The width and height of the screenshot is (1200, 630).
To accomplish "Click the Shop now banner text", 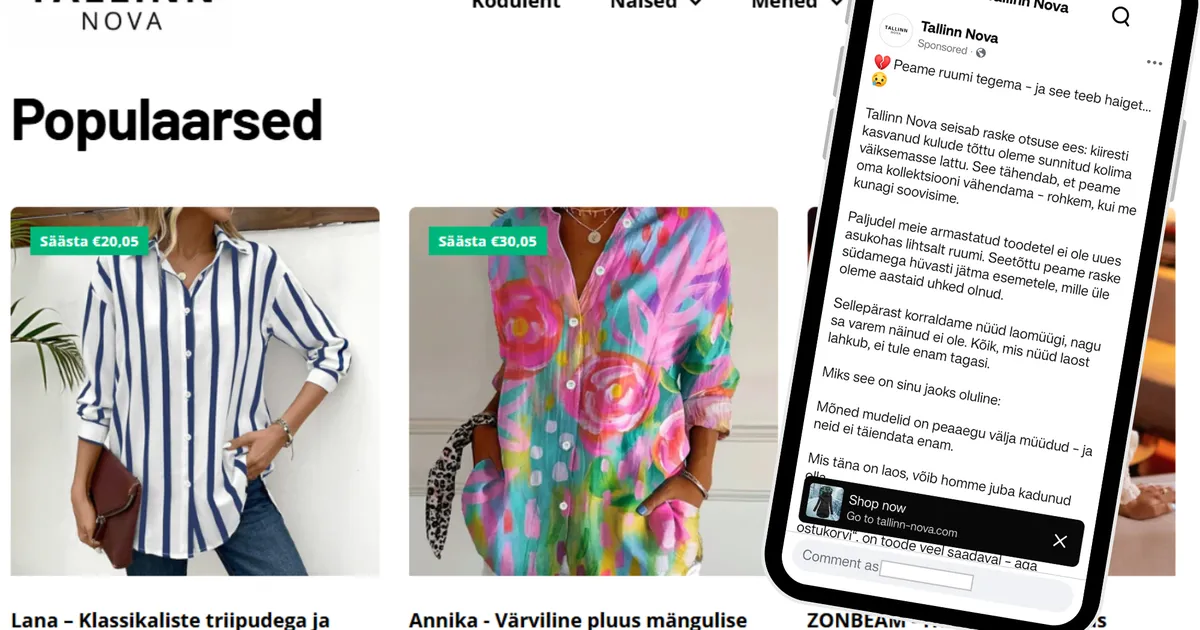I will pos(877,503).
